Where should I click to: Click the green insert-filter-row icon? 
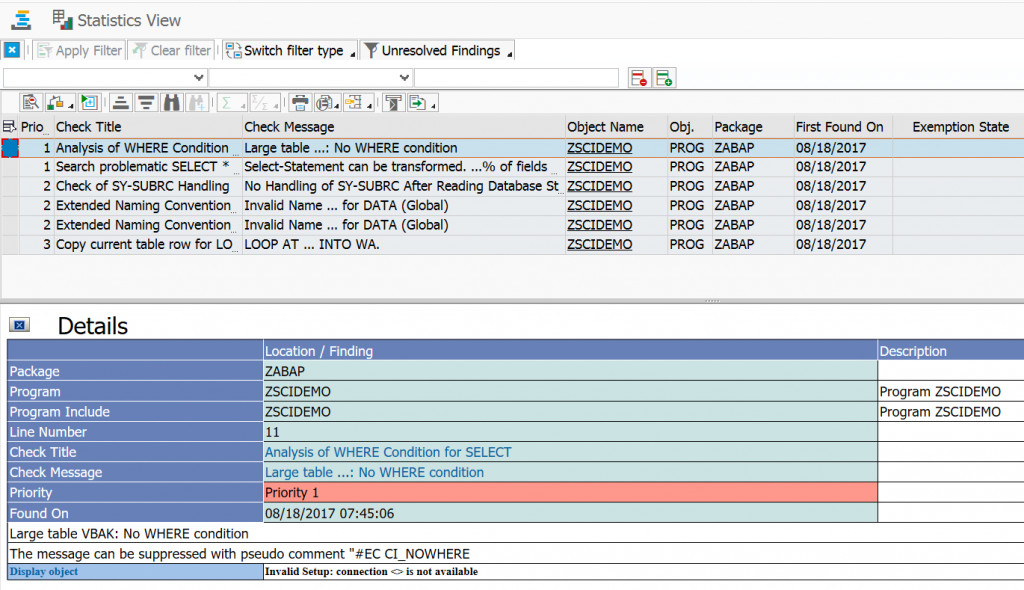tap(662, 77)
